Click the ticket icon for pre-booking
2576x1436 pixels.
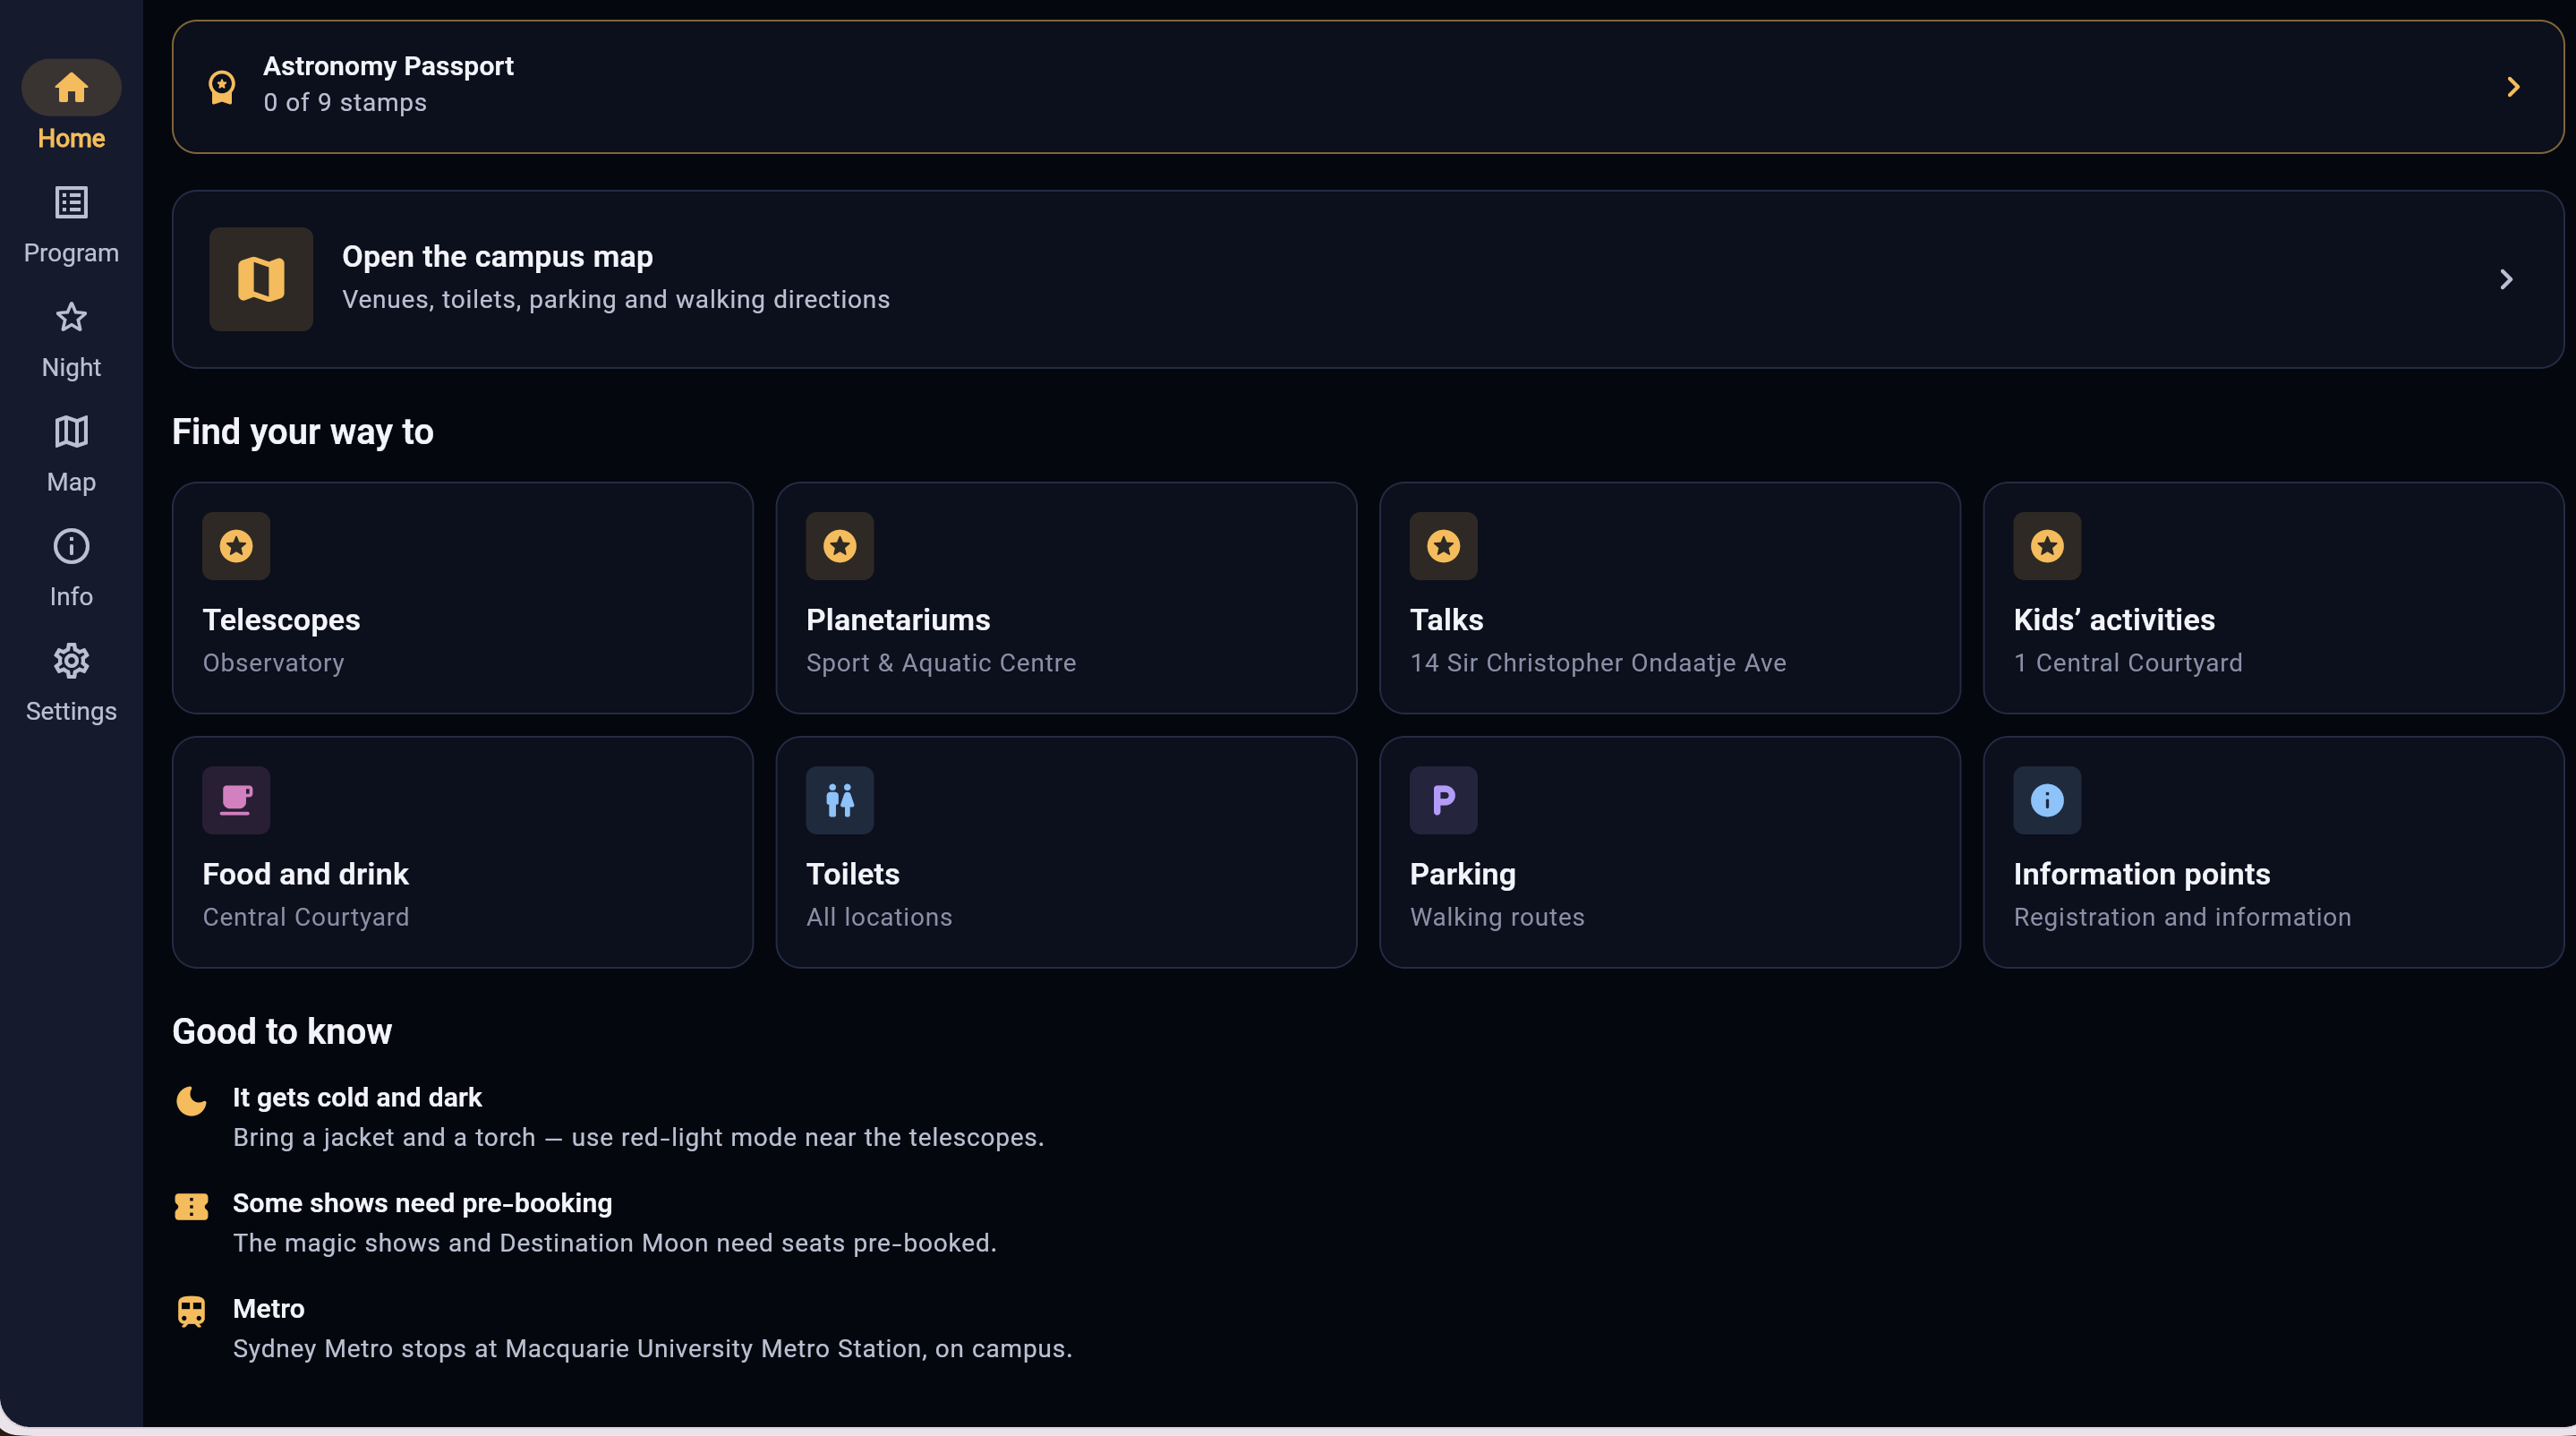click(x=191, y=1206)
